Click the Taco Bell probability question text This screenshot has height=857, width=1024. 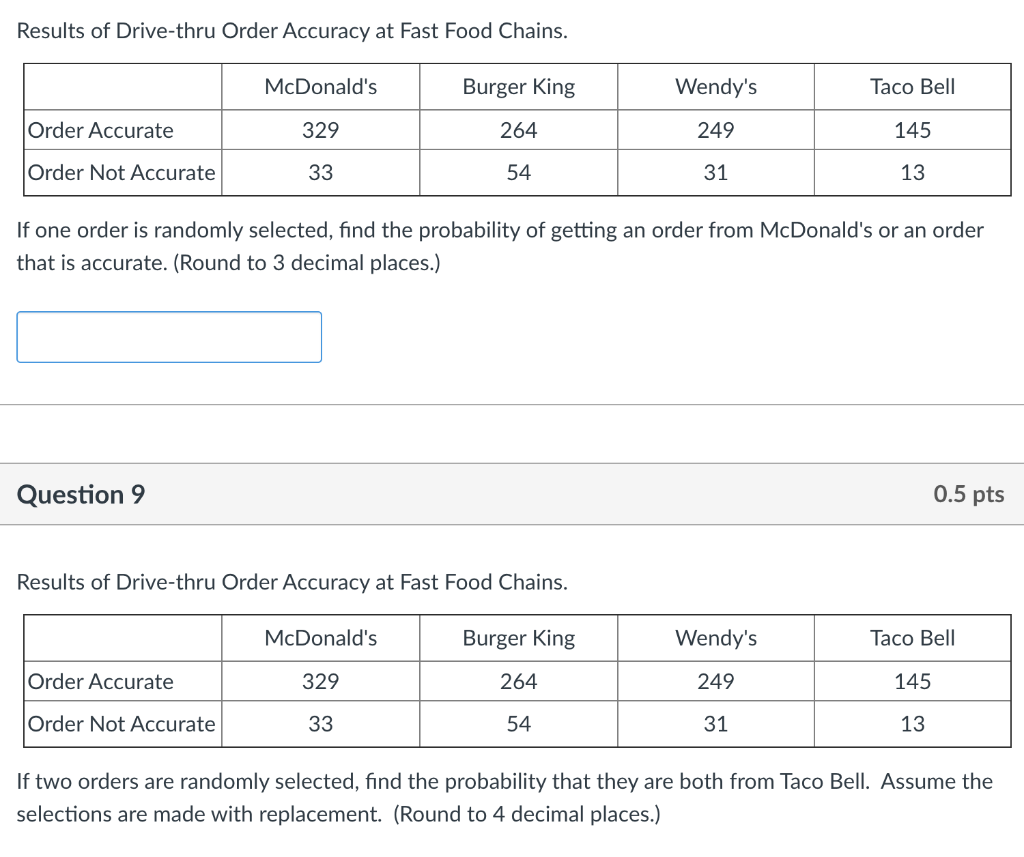[505, 797]
